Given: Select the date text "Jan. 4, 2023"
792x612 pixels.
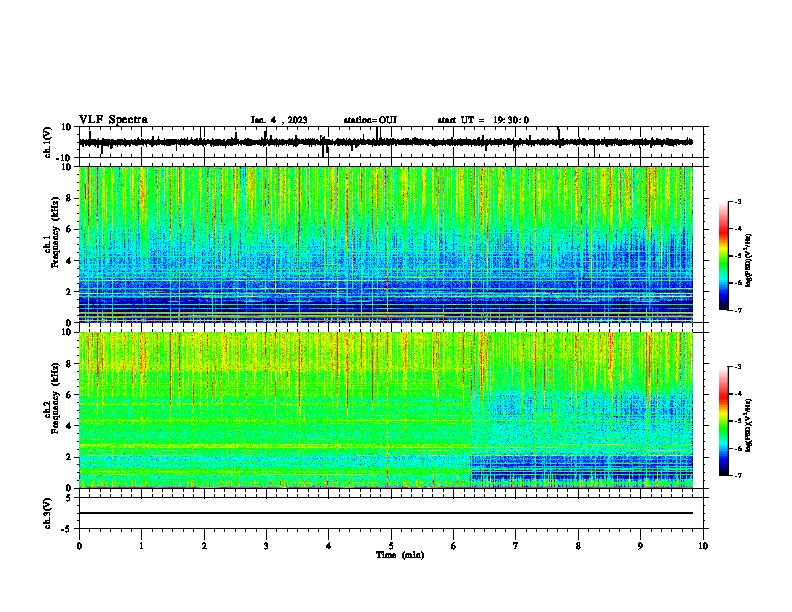Looking at the screenshot, I should (x=279, y=120).
